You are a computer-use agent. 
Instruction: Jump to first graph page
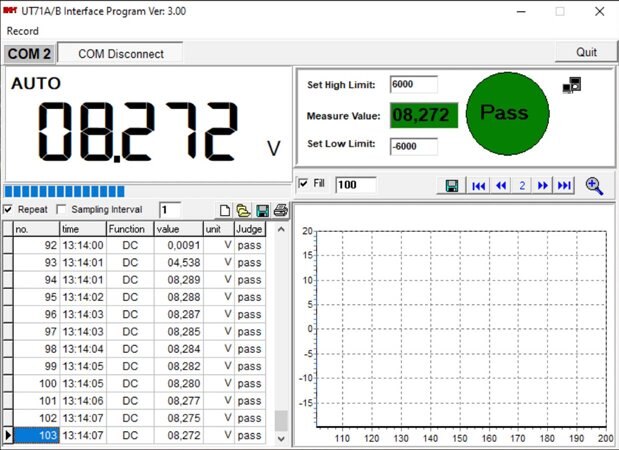pyautogui.click(x=479, y=185)
